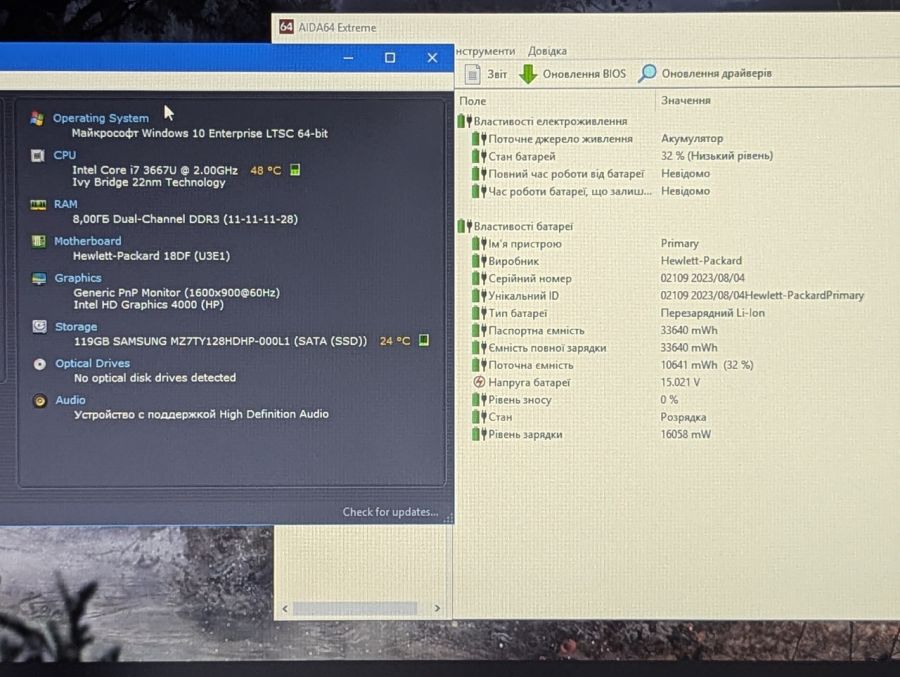Click the Audio speaker icon
The image size is (900, 677).
(x=40, y=401)
